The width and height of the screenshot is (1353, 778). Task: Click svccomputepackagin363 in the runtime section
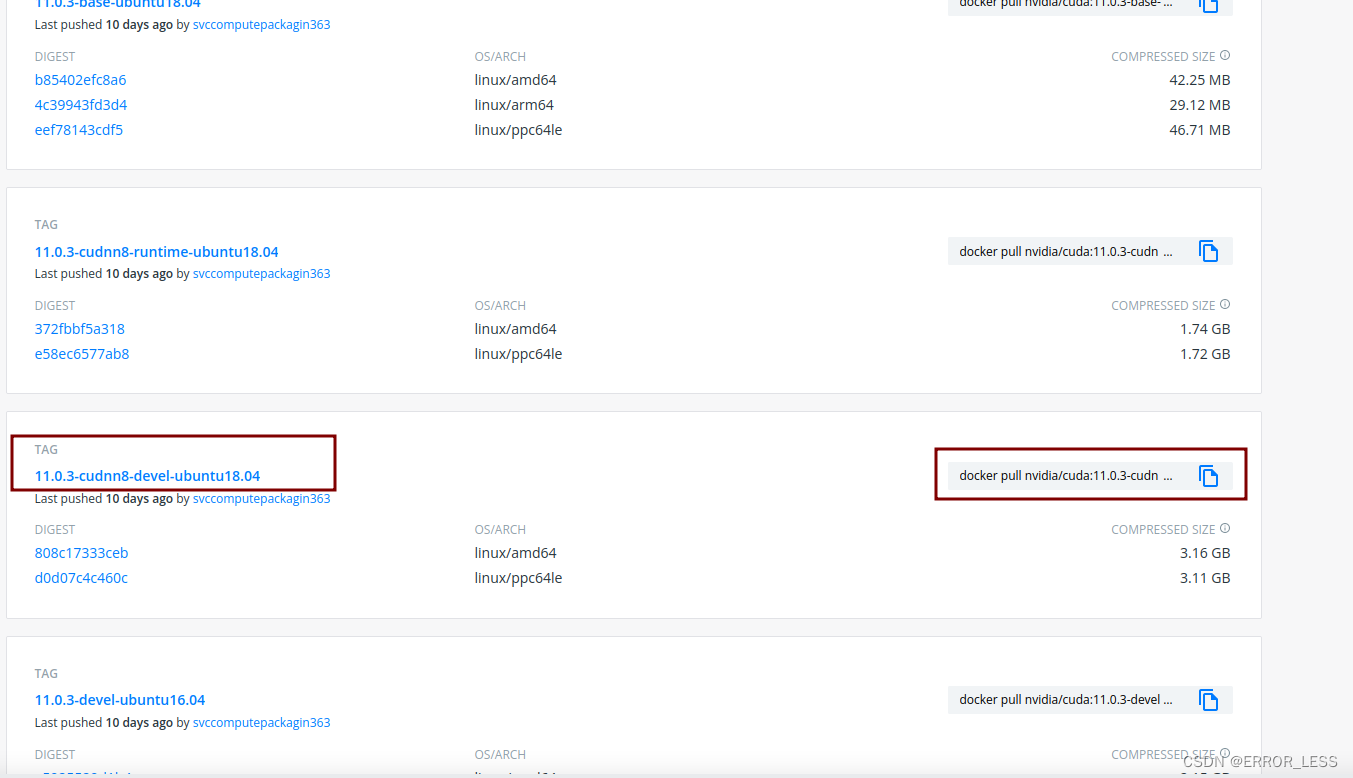tap(261, 273)
